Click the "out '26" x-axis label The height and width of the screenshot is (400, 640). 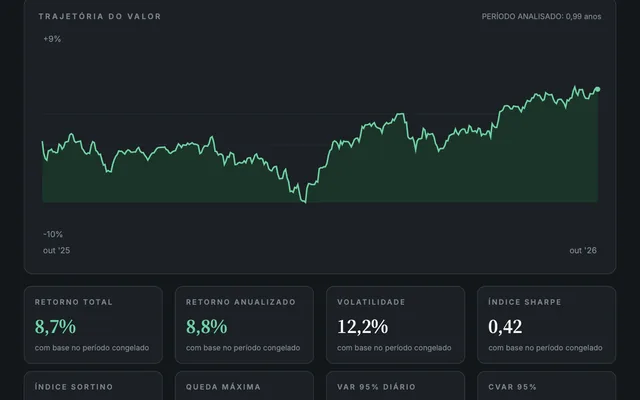click(583, 251)
